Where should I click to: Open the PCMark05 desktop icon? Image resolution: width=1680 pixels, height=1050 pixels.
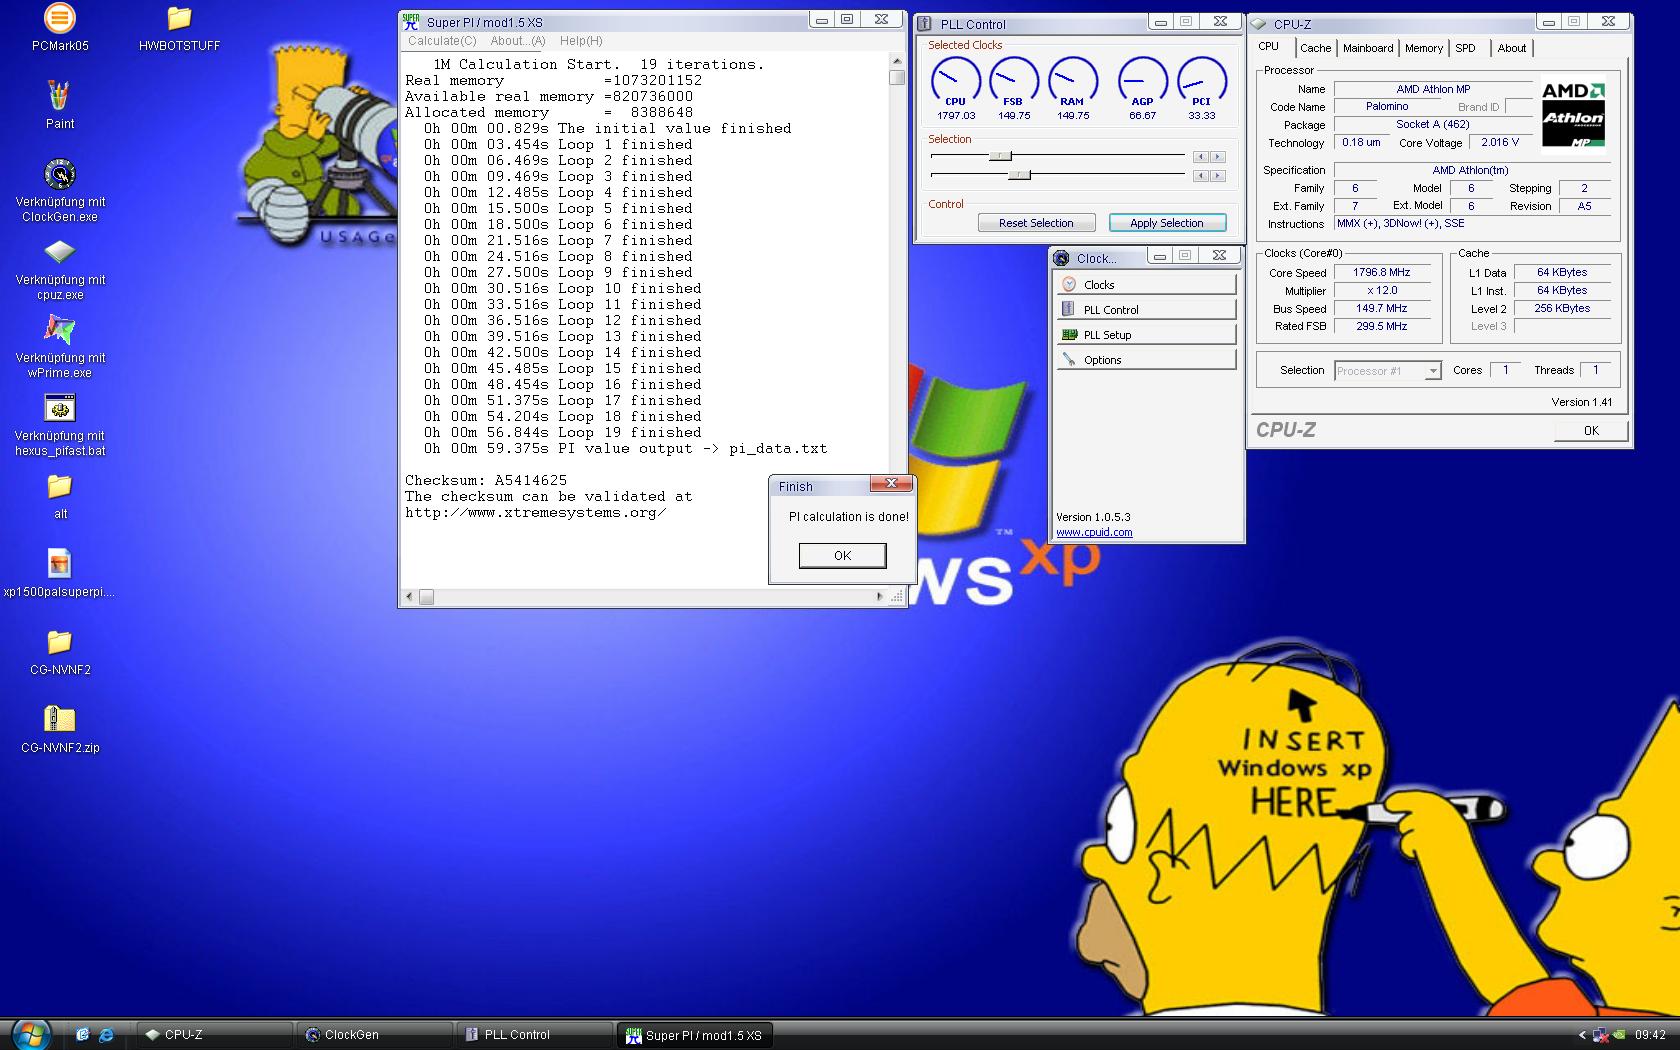point(60,18)
